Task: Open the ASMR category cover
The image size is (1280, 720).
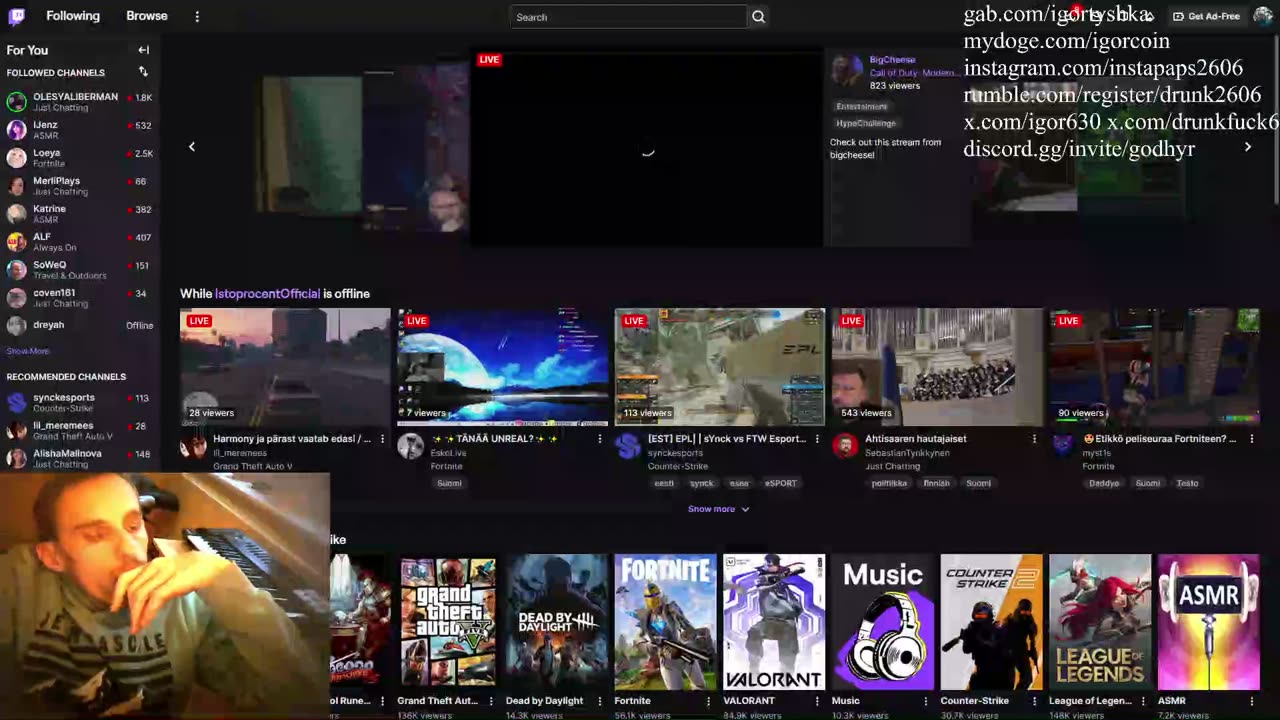Action: [x=1208, y=622]
